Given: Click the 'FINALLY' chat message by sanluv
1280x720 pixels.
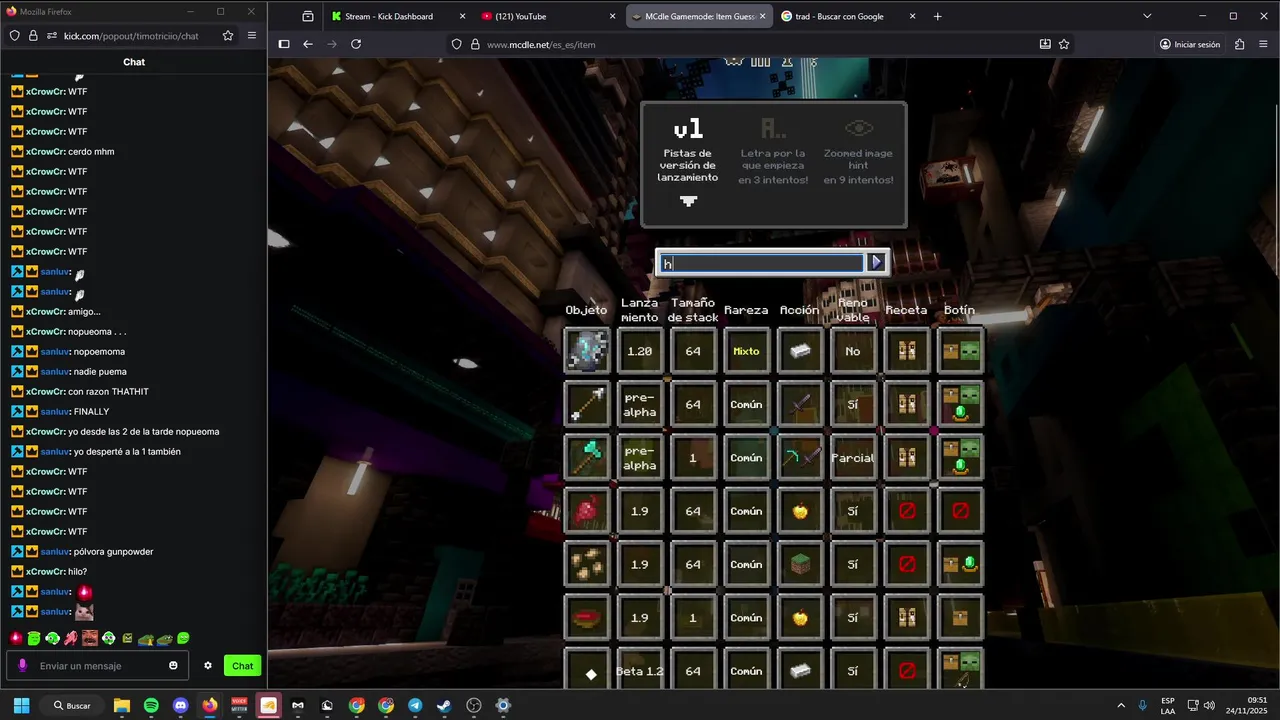Looking at the screenshot, I should (x=91, y=411).
